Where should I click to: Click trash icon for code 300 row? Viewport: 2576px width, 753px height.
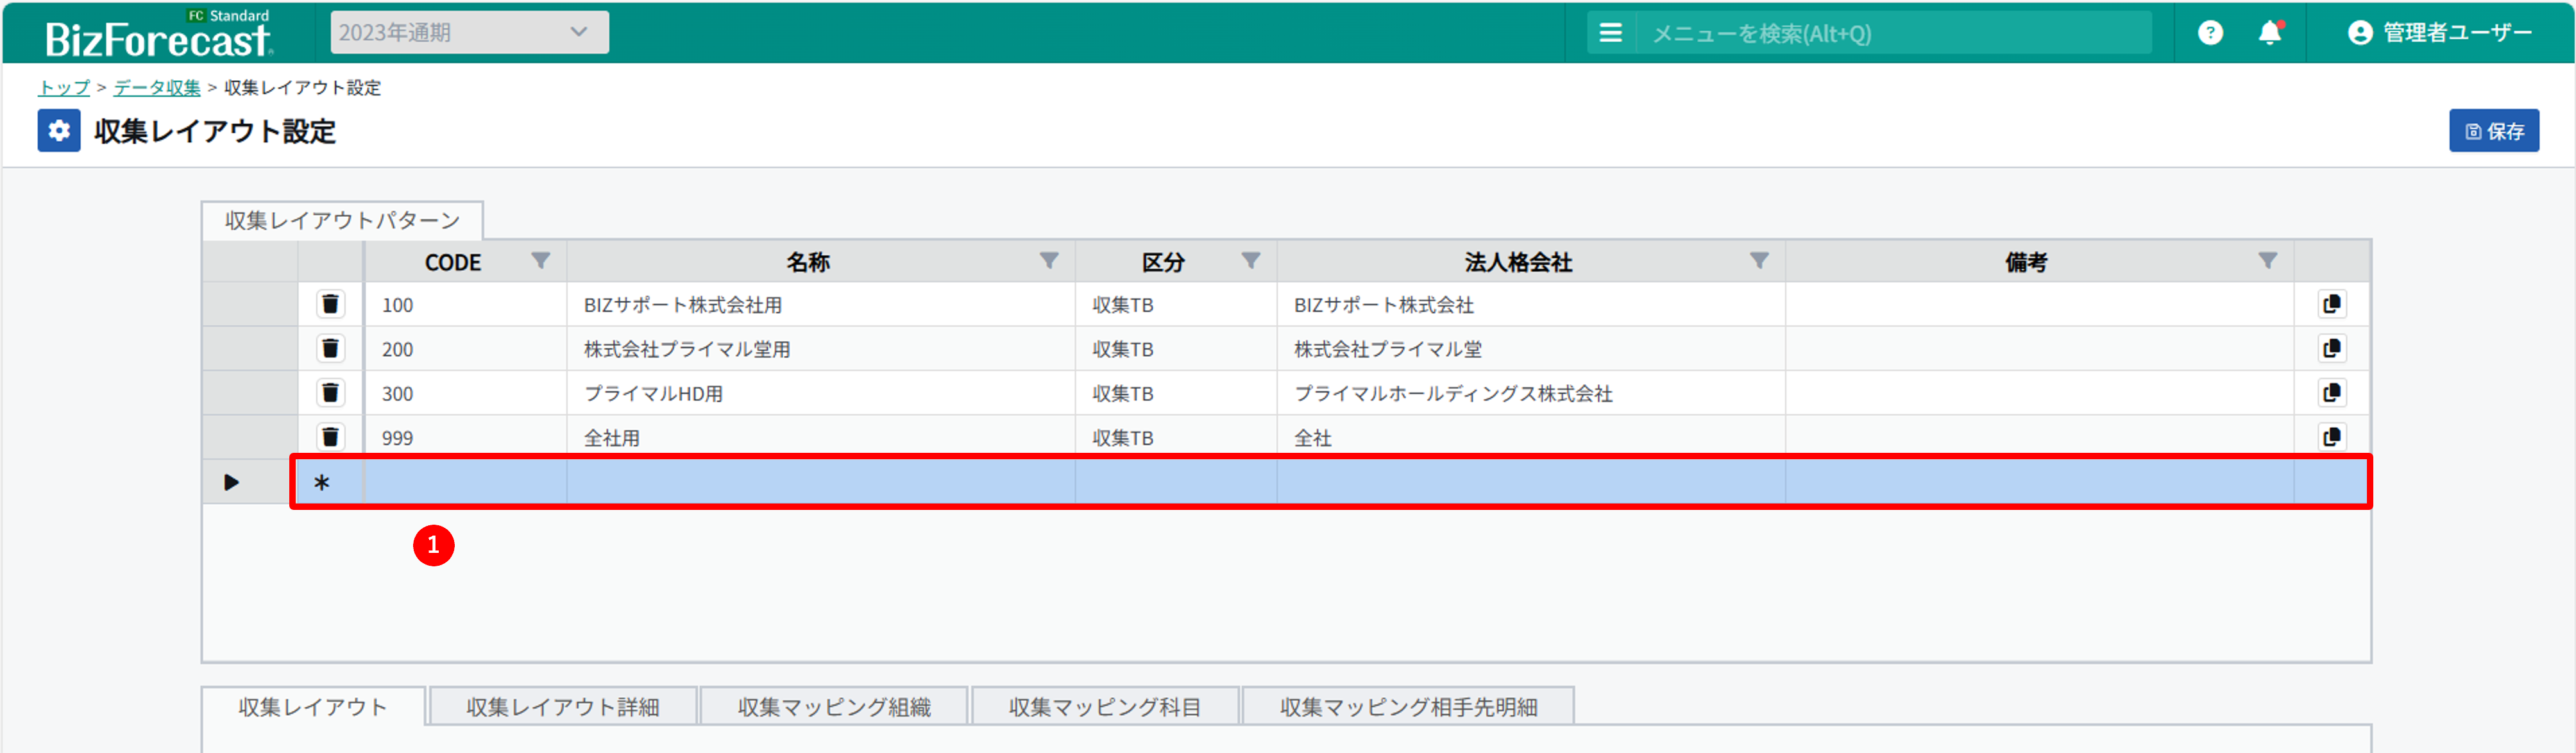[x=330, y=393]
